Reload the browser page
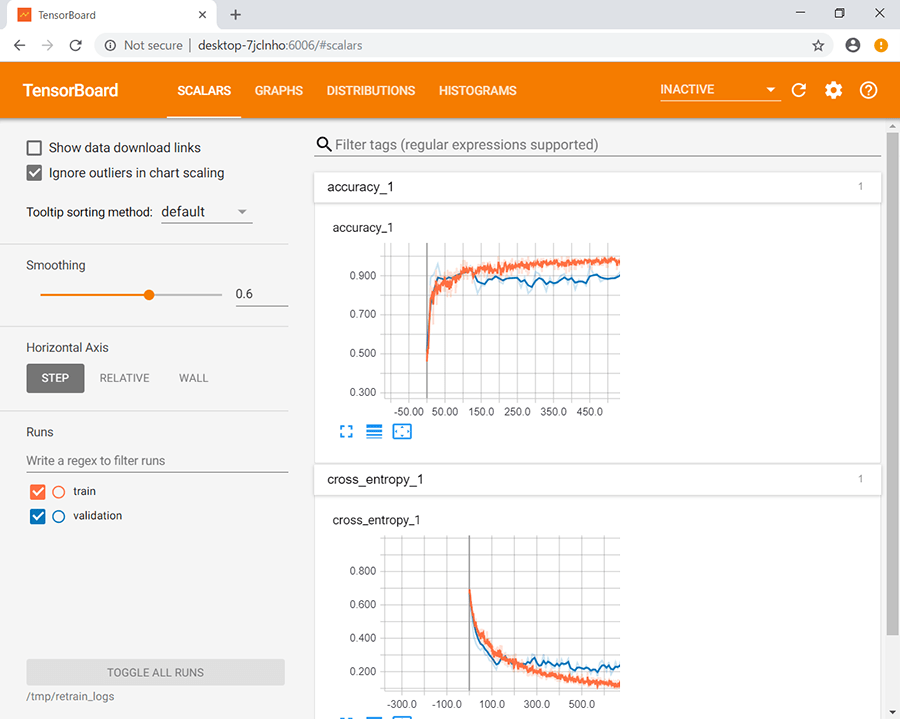Viewport: 900px width, 719px height. (75, 45)
